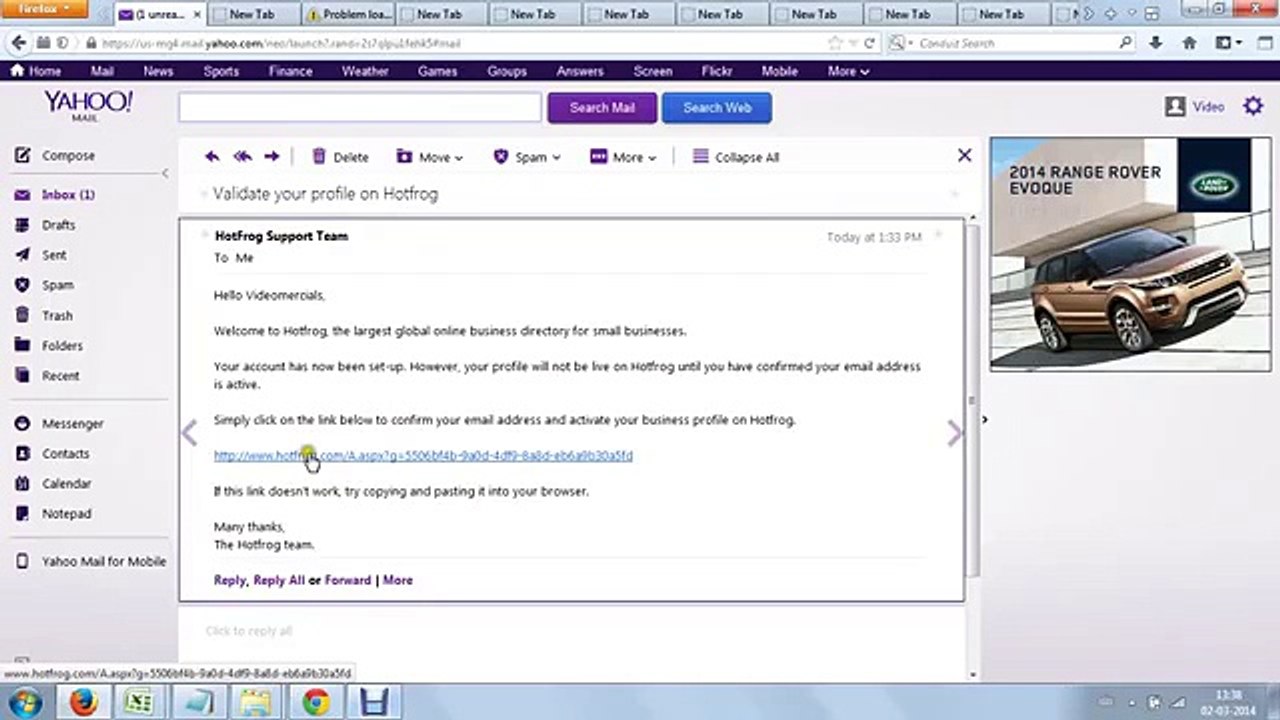Launch Google Chrome from the taskbar
The image size is (1280, 720).
(316, 702)
